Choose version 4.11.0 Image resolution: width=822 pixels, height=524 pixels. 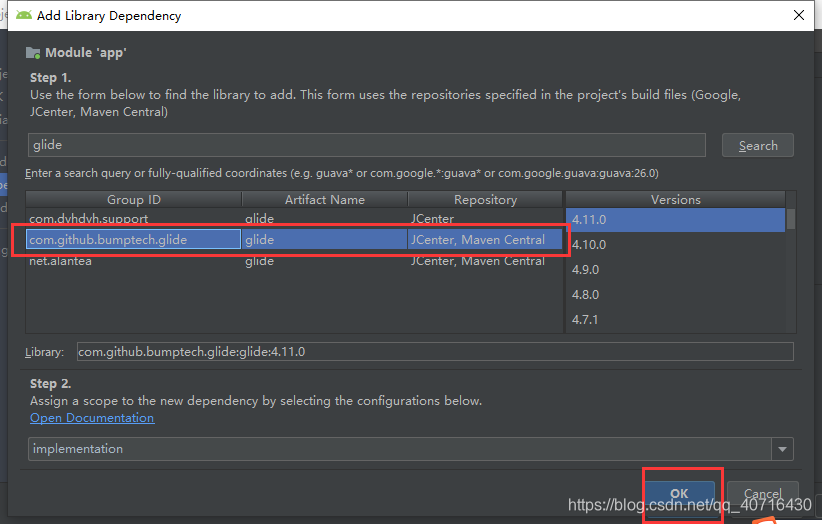point(675,220)
